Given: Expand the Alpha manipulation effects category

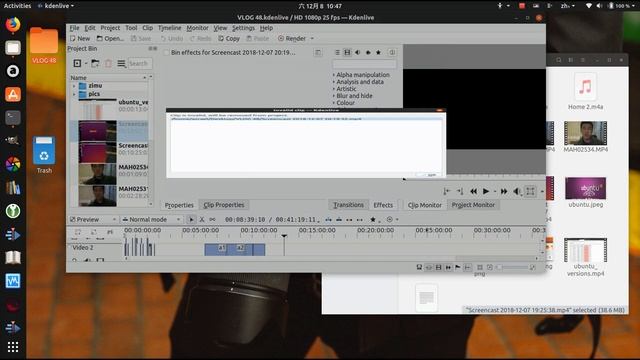Looking at the screenshot, I should (333, 75).
